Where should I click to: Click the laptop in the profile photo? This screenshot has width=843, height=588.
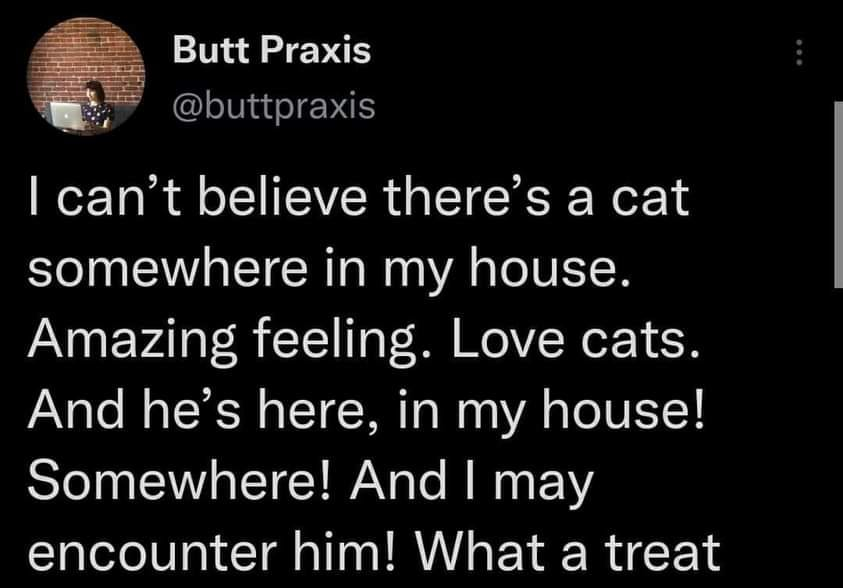(x=65, y=114)
